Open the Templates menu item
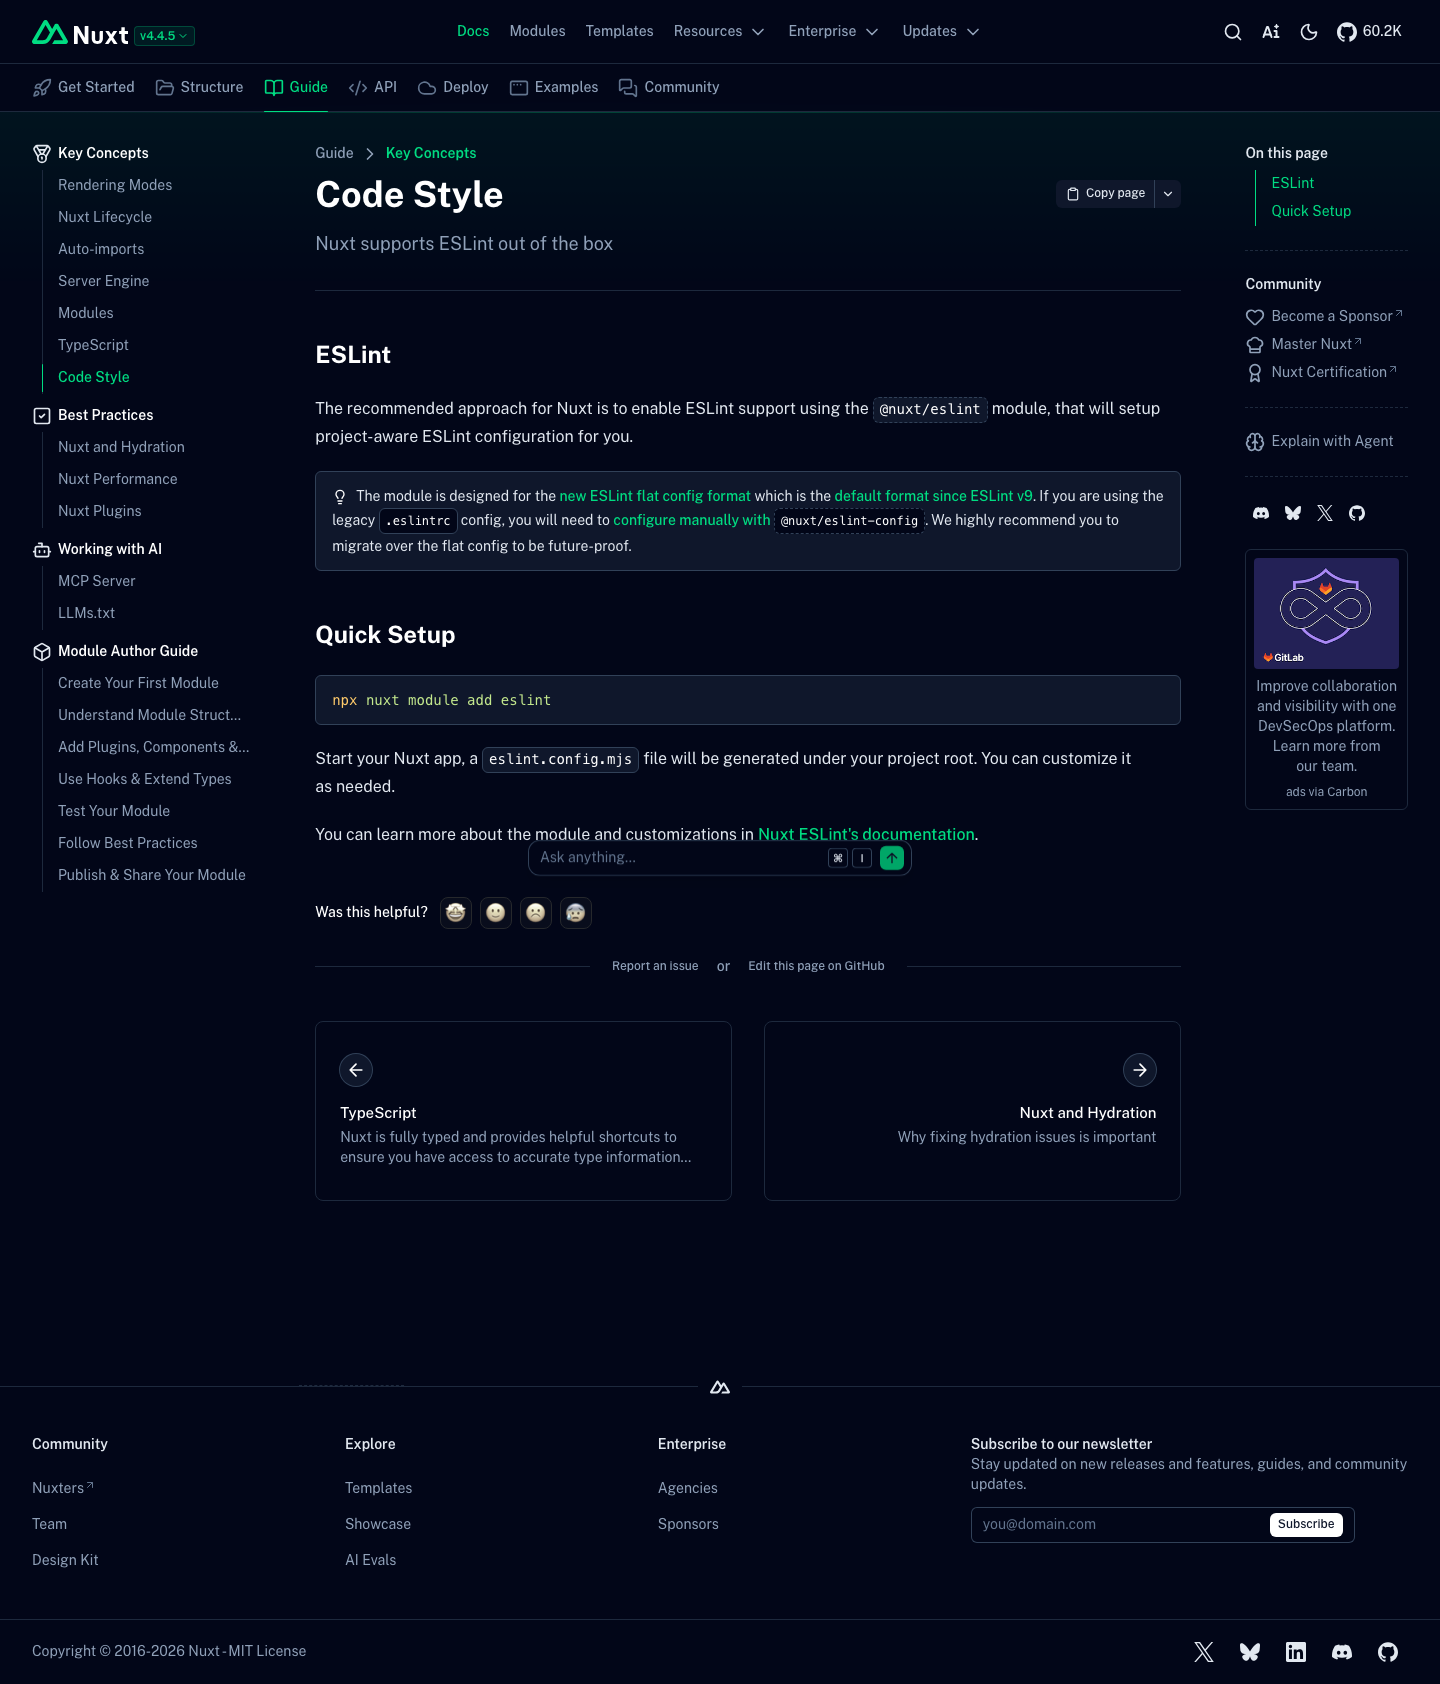 (619, 32)
